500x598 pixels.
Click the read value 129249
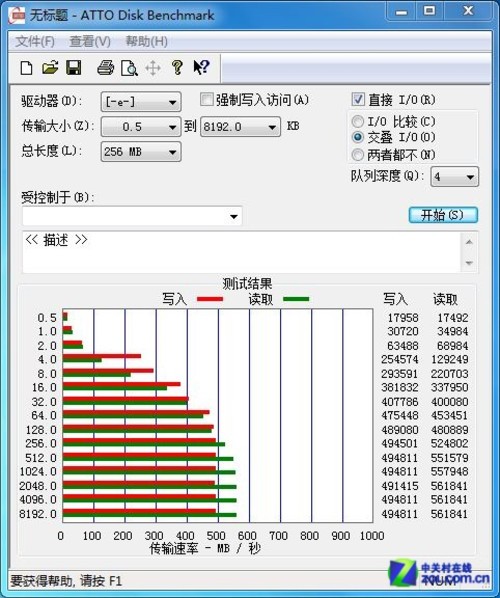[450, 359]
